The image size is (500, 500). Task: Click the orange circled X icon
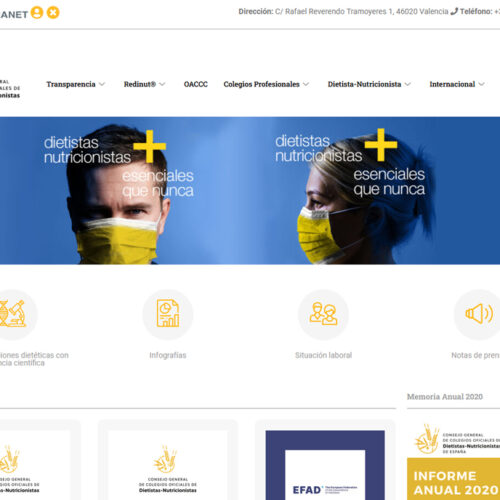click(x=53, y=13)
